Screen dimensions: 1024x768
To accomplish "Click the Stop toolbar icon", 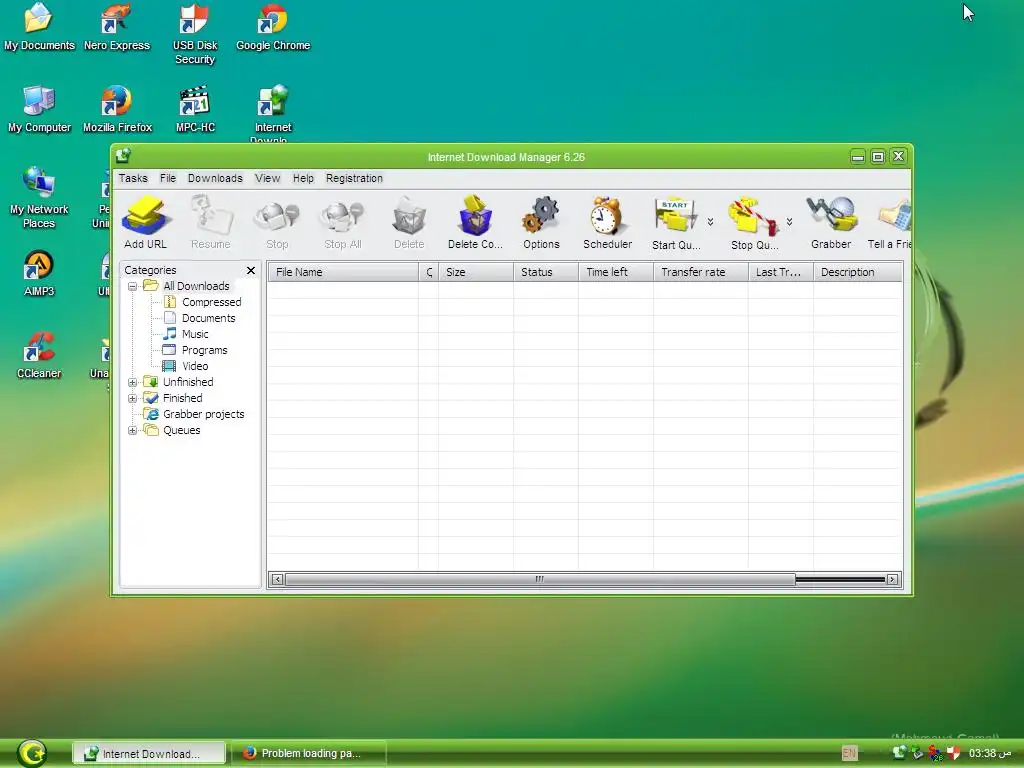I will click(277, 222).
